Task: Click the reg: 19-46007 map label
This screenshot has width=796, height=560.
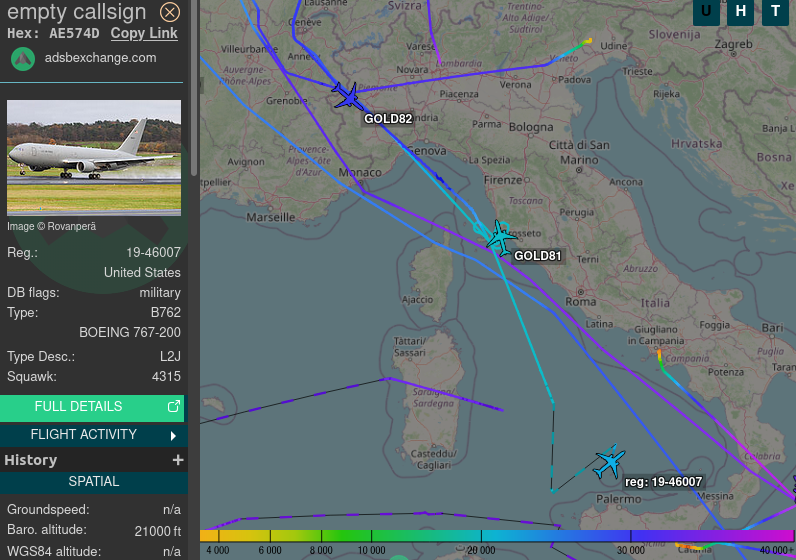Action: [x=664, y=482]
